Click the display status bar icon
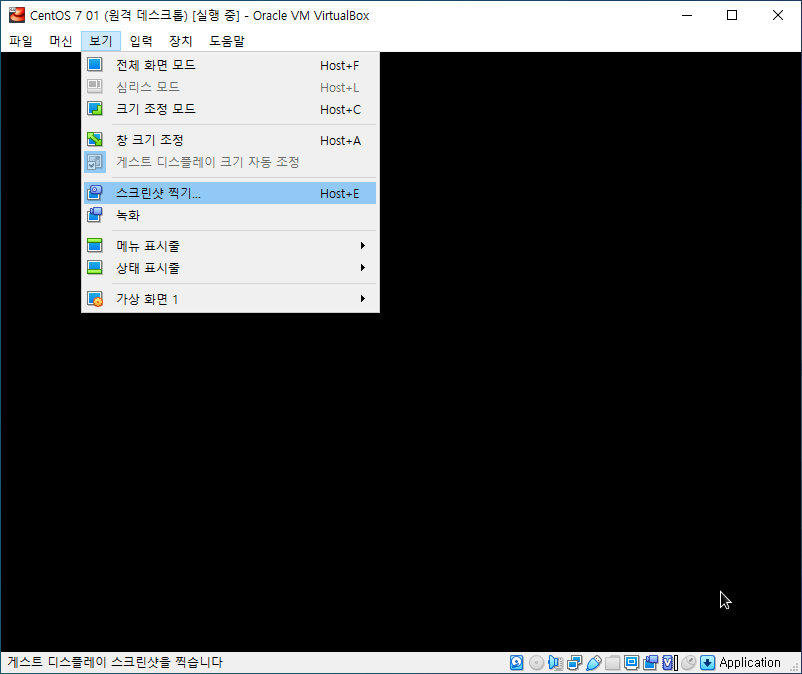802x674 pixels. pyautogui.click(x=632, y=663)
